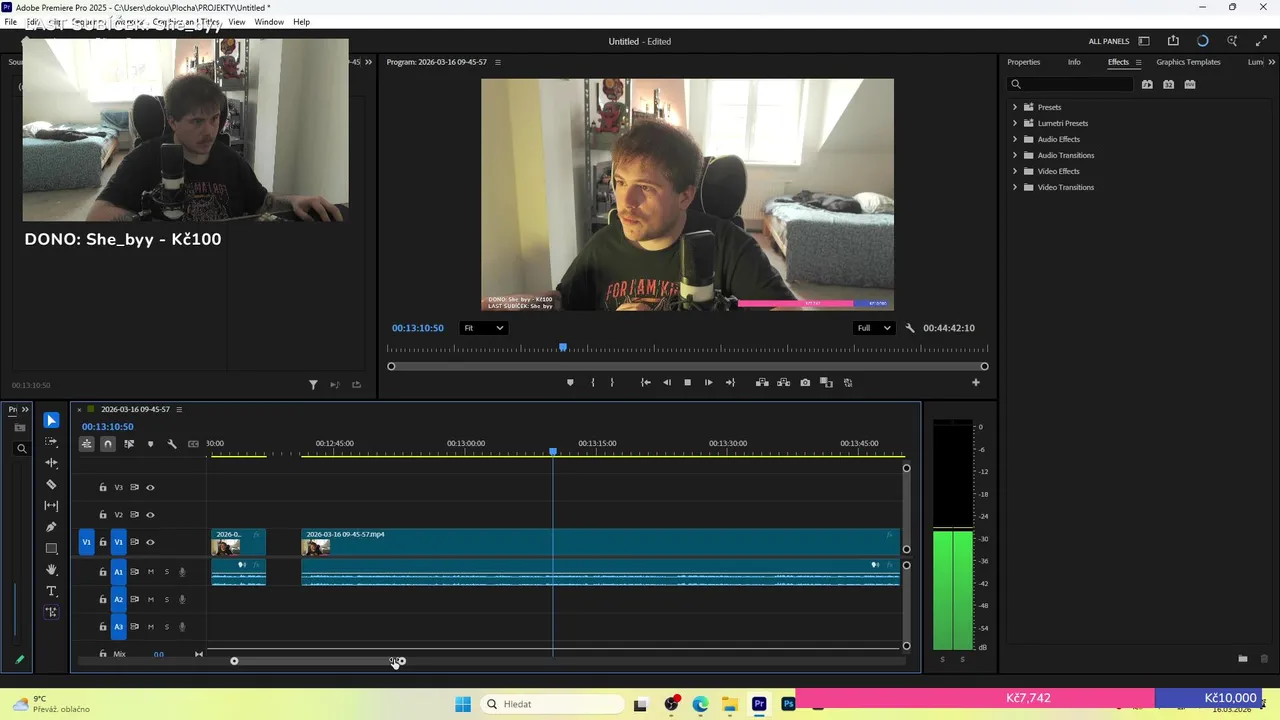This screenshot has width=1280, height=720.
Task: Mute audio track A1
Action: (x=151, y=572)
